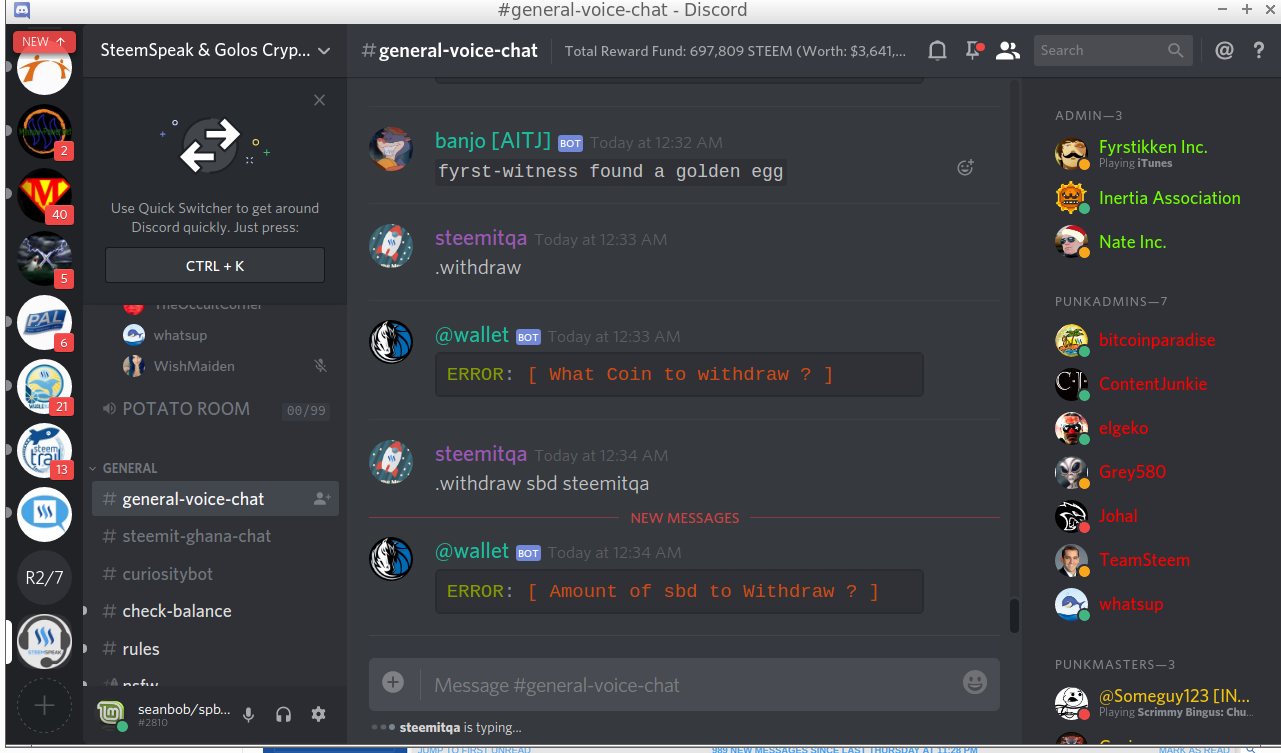
Task: Toggle the member list icon
Action: (1008, 50)
